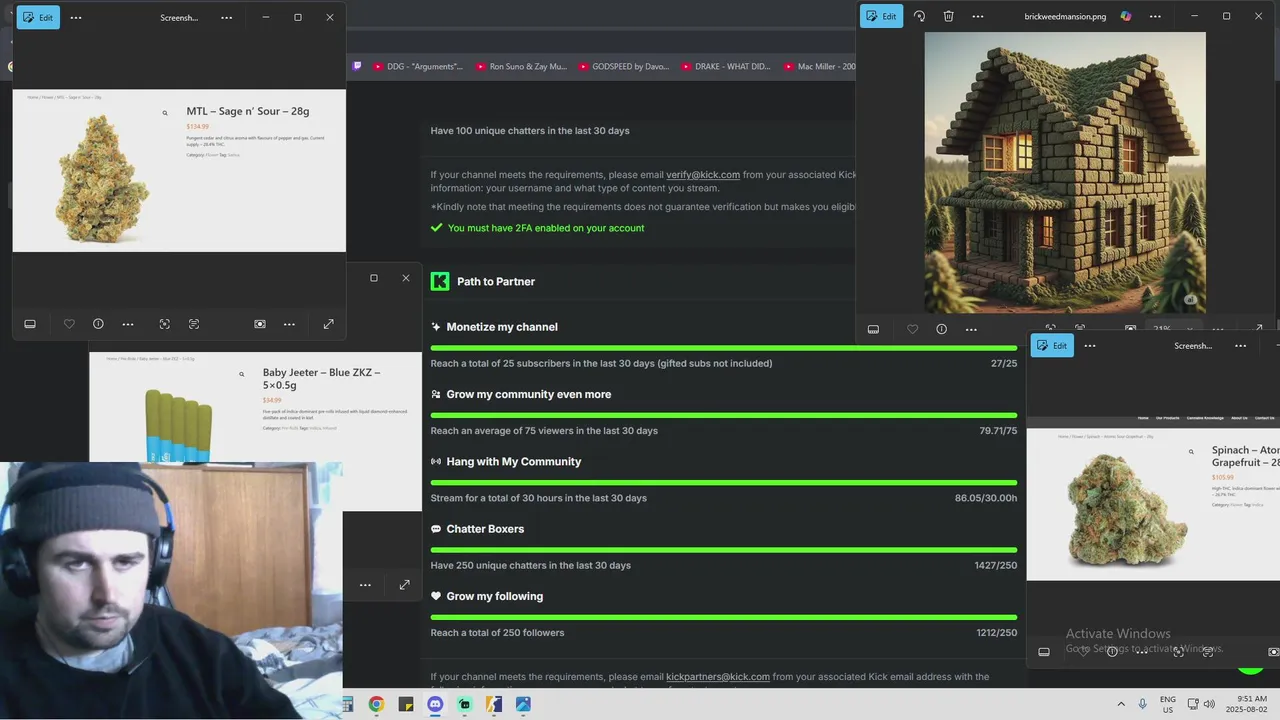The height and width of the screenshot is (720, 1280).
Task: Click scan text icon in Sage n' Sour window
Action: [x=194, y=324]
